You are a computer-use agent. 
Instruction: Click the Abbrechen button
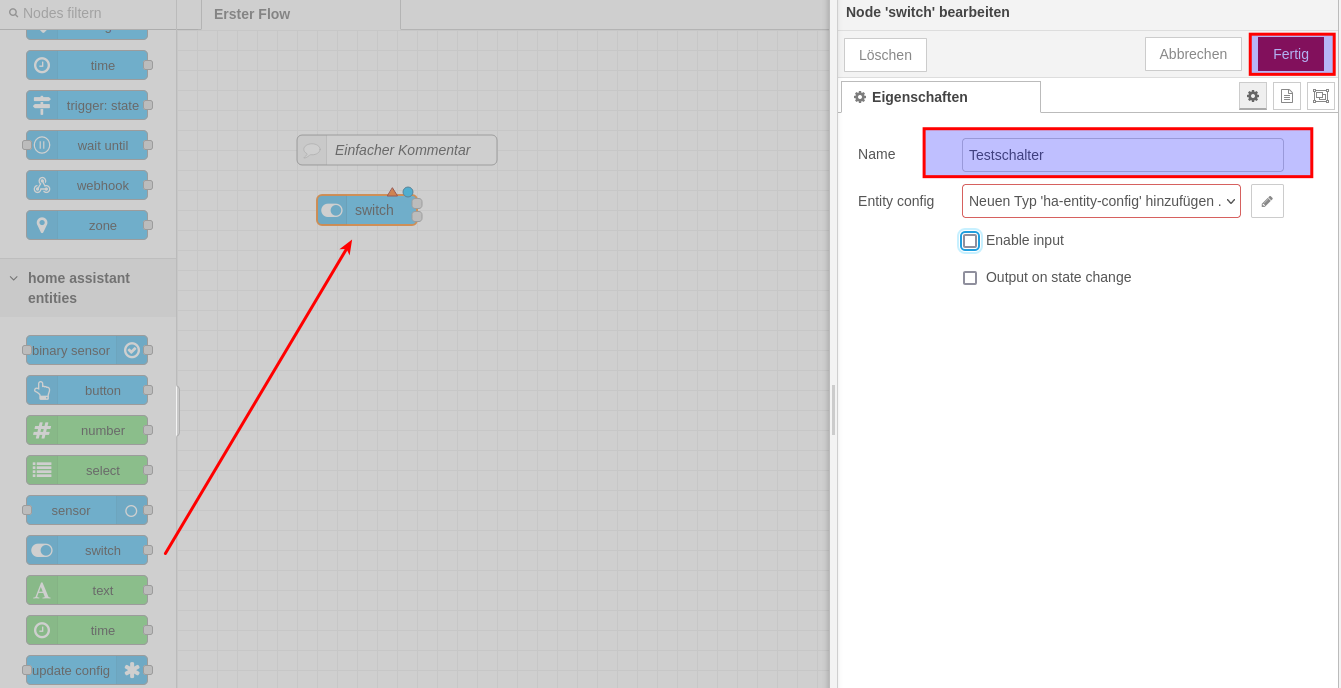tap(1193, 54)
